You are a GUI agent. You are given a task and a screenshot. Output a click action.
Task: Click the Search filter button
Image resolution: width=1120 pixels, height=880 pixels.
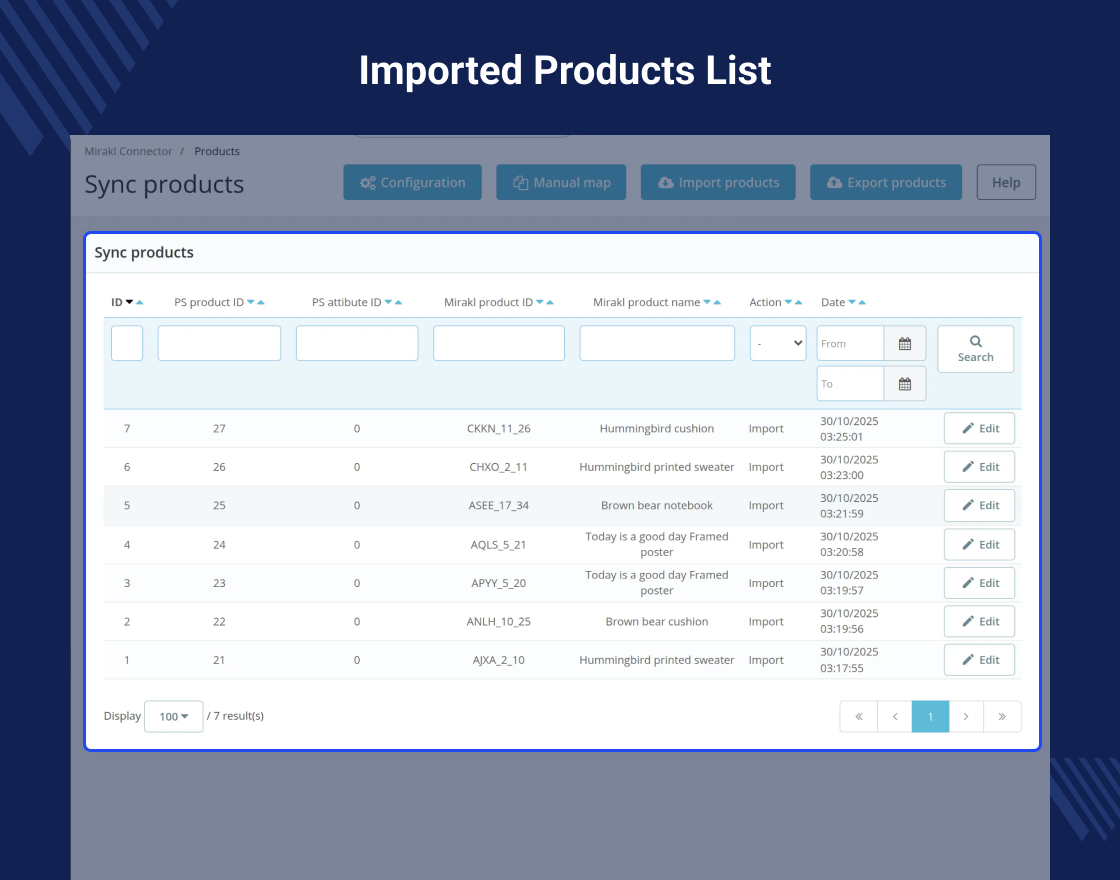pyautogui.click(x=976, y=349)
